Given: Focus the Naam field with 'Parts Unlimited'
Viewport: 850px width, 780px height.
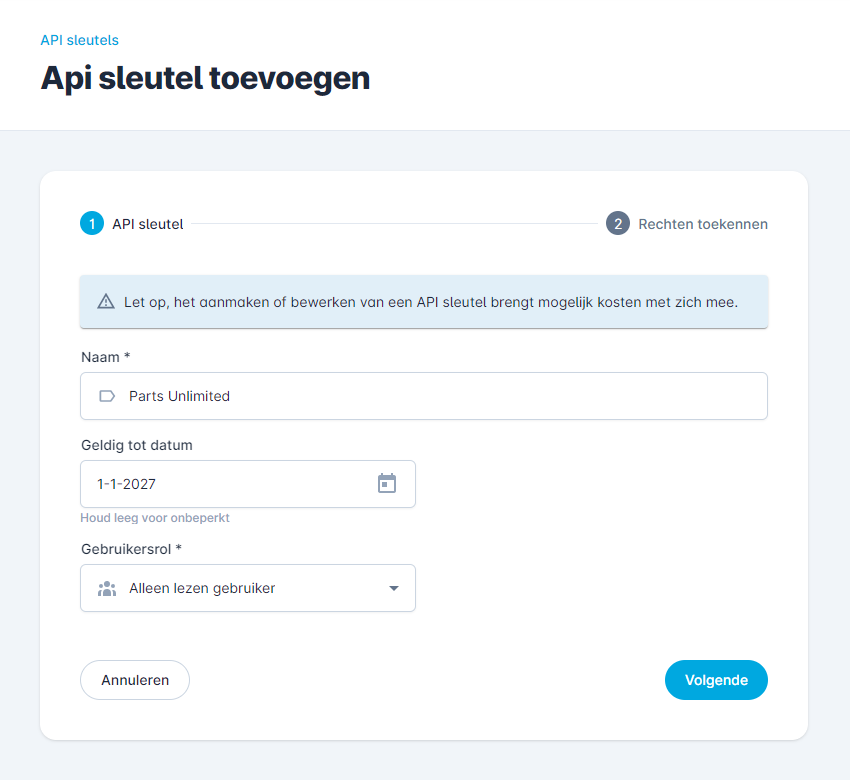Looking at the screenshot, I should tap(424, 396).
